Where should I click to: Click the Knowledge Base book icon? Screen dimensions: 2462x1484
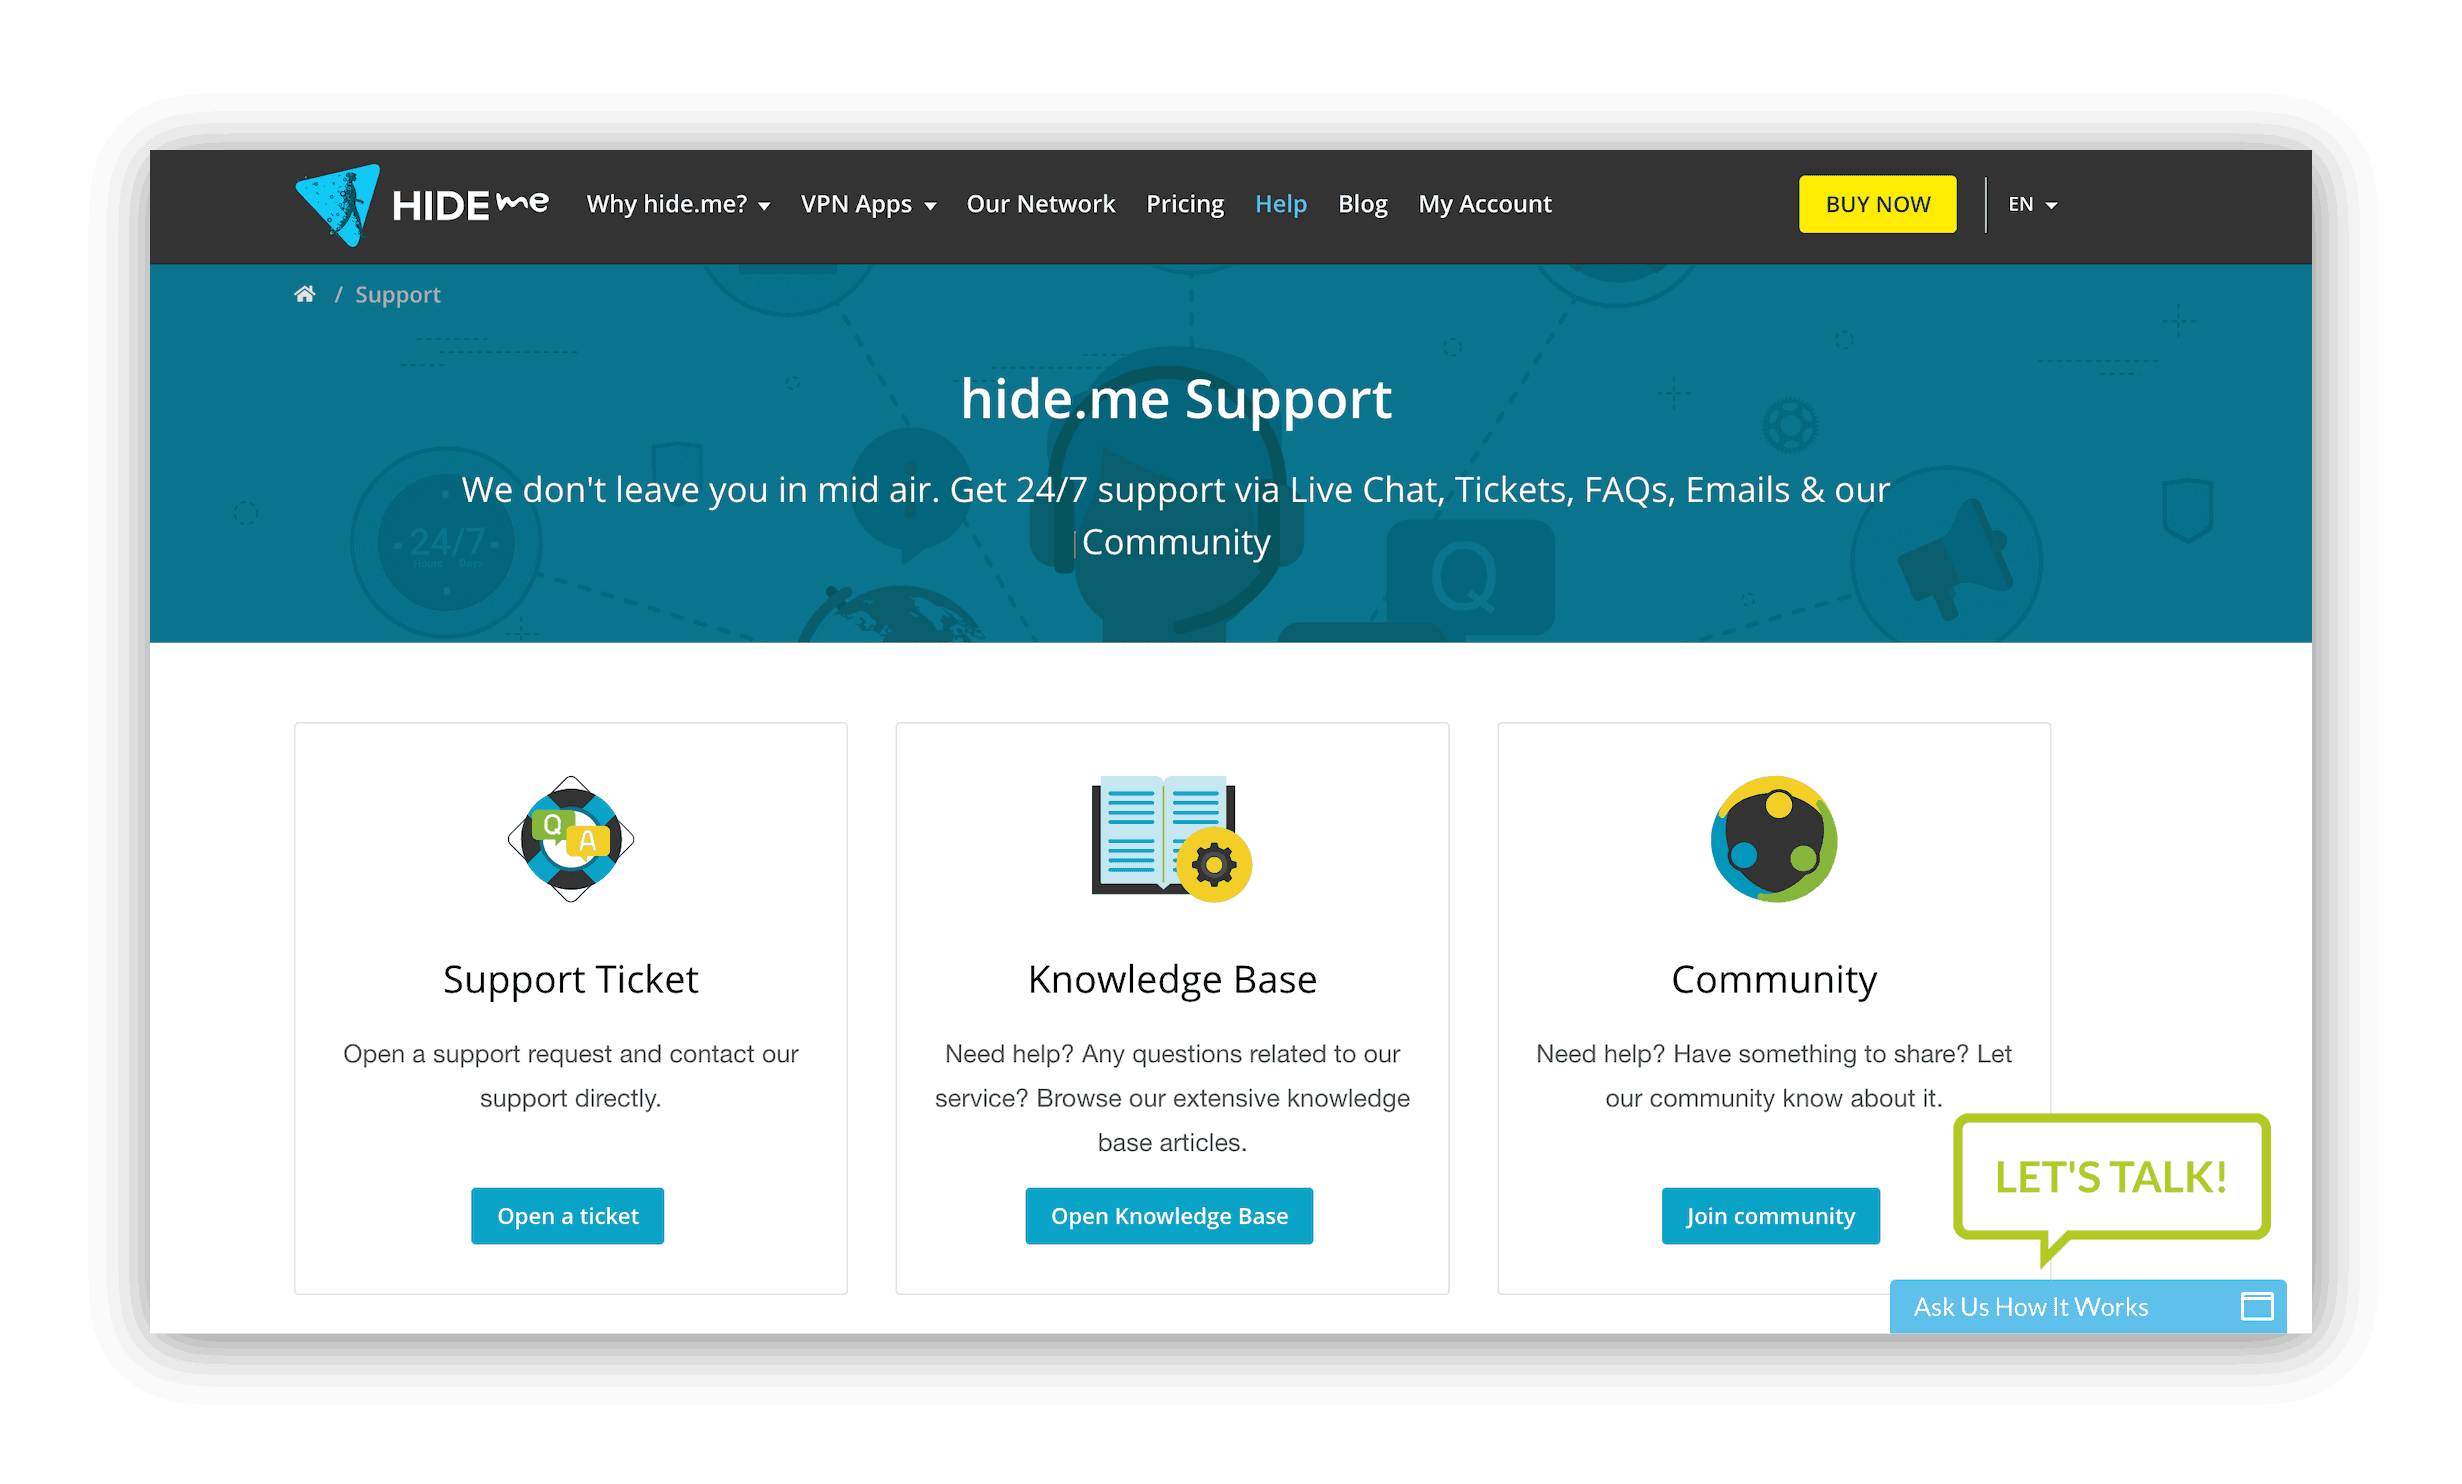[x=1171, y=839]
